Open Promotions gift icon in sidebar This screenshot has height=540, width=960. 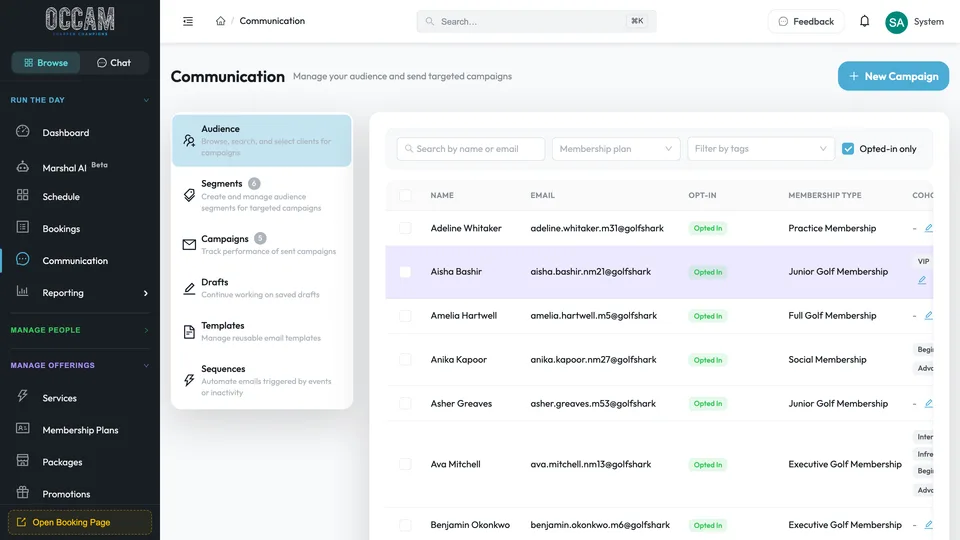pos(23,492)
